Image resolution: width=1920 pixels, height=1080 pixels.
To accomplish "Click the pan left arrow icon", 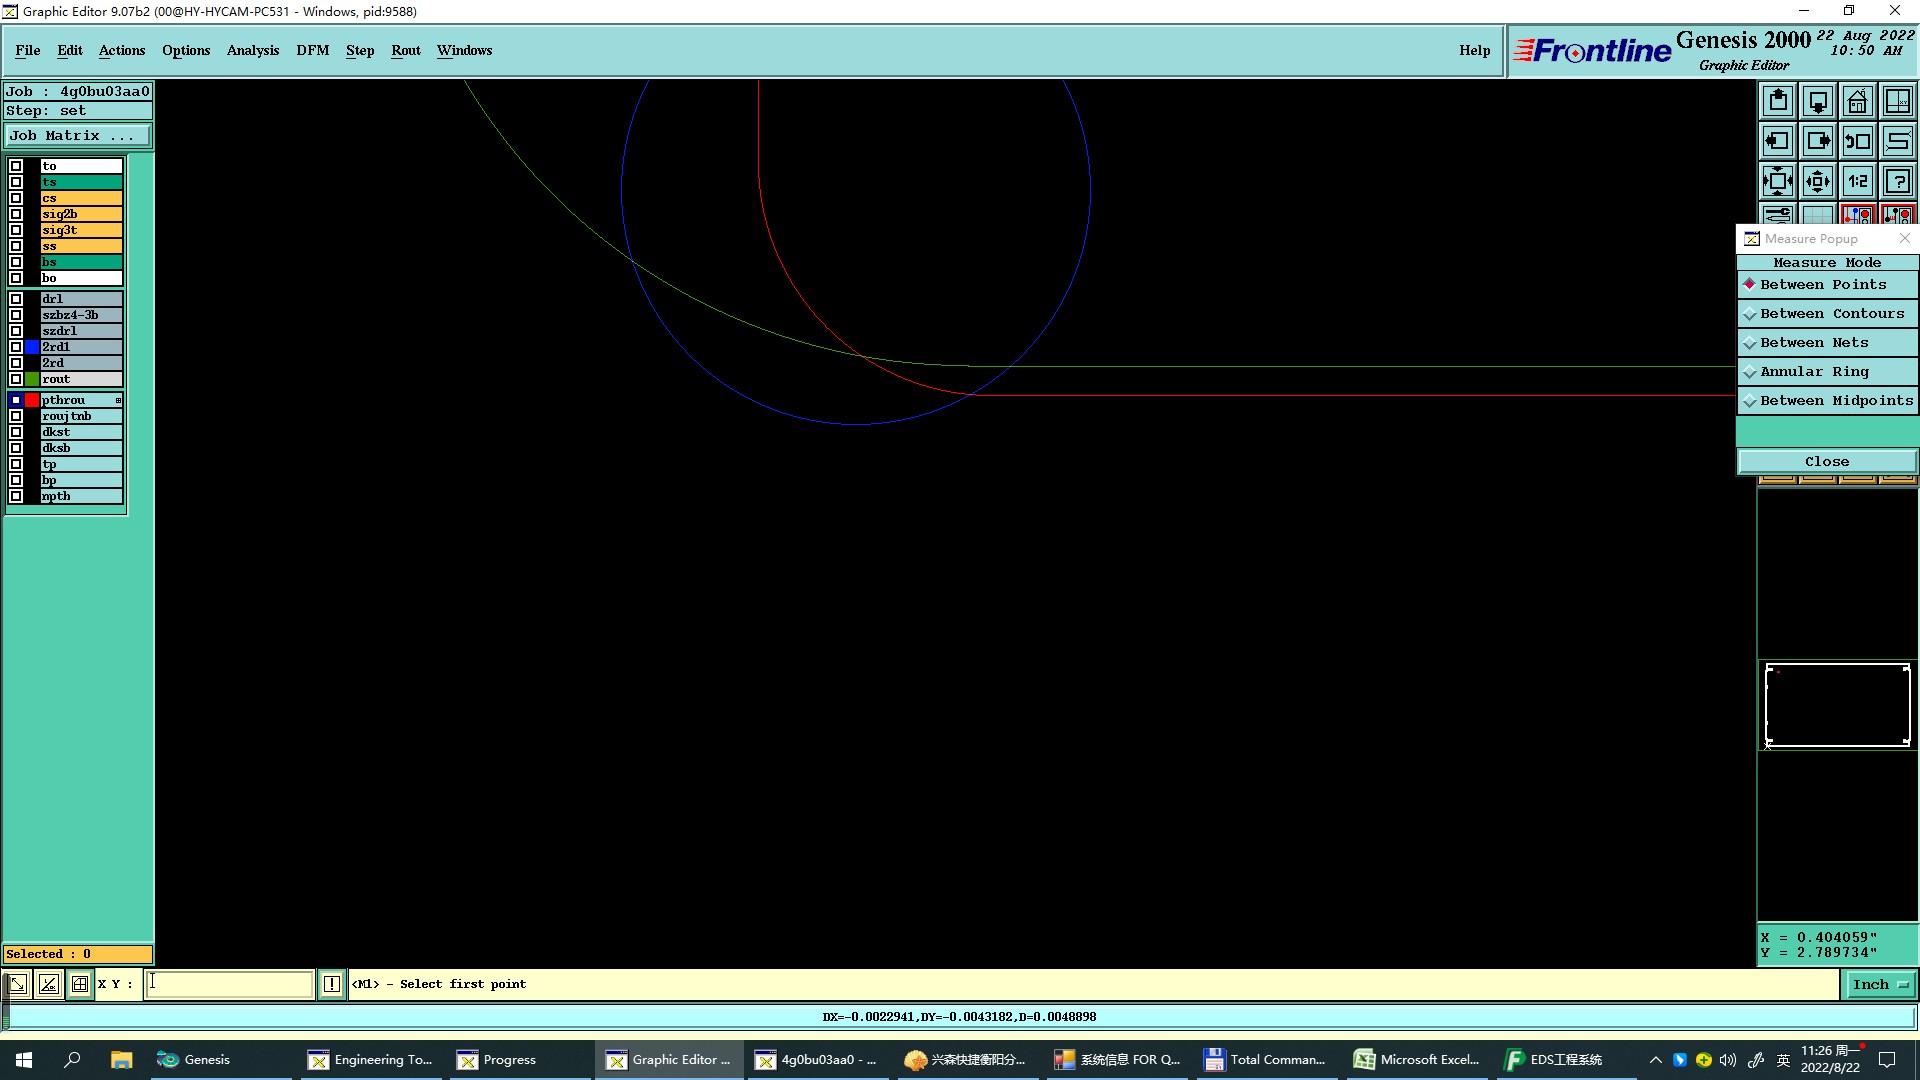I will point(1778,141).
